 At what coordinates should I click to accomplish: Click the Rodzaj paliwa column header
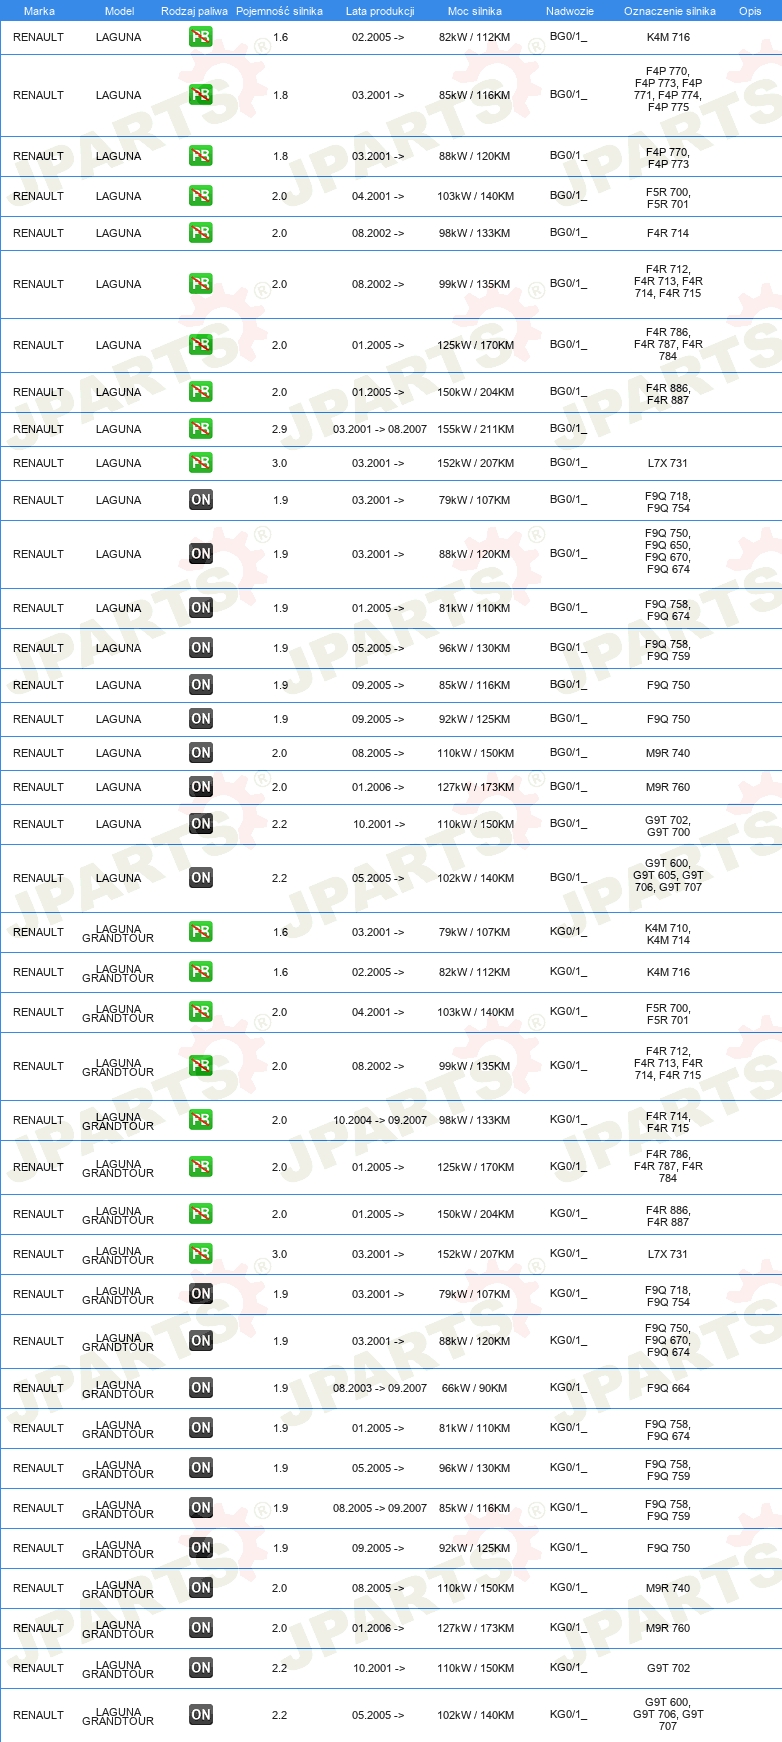[194, 11]
